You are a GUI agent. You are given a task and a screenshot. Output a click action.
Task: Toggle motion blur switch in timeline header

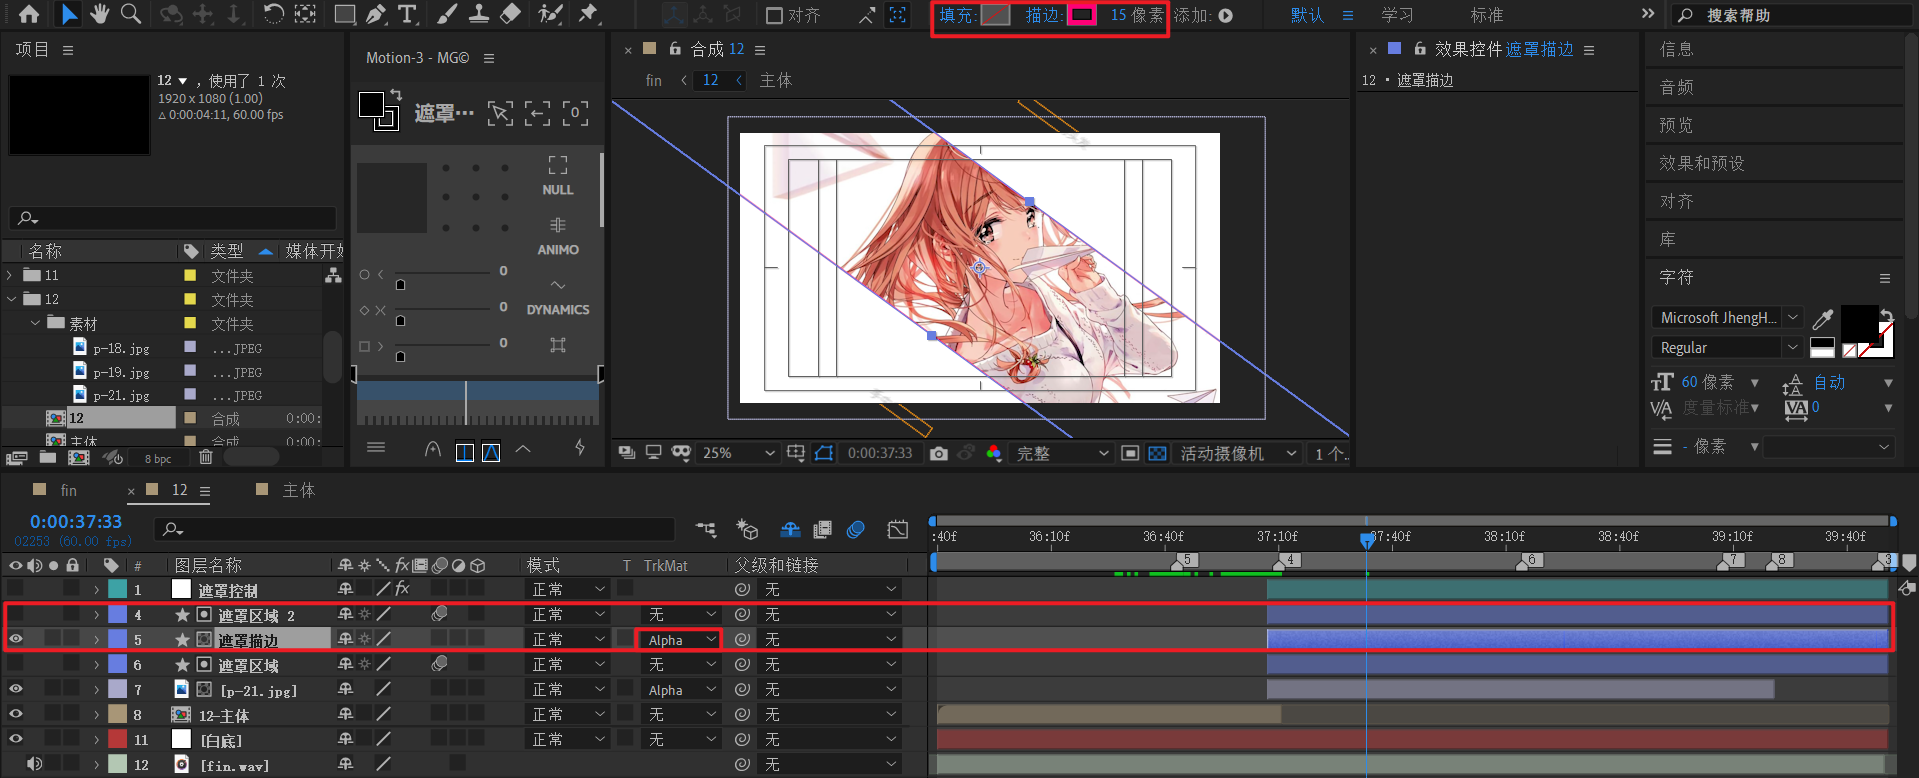tap(856, 529)
